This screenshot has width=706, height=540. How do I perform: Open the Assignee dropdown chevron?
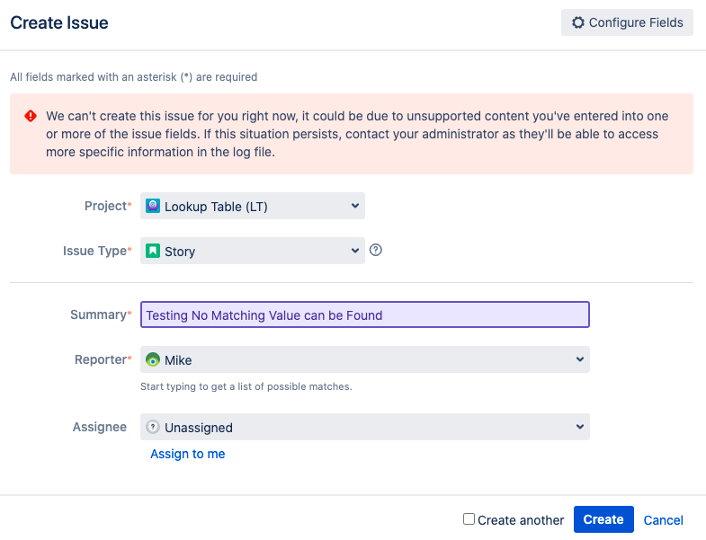[x=580, y=427]
